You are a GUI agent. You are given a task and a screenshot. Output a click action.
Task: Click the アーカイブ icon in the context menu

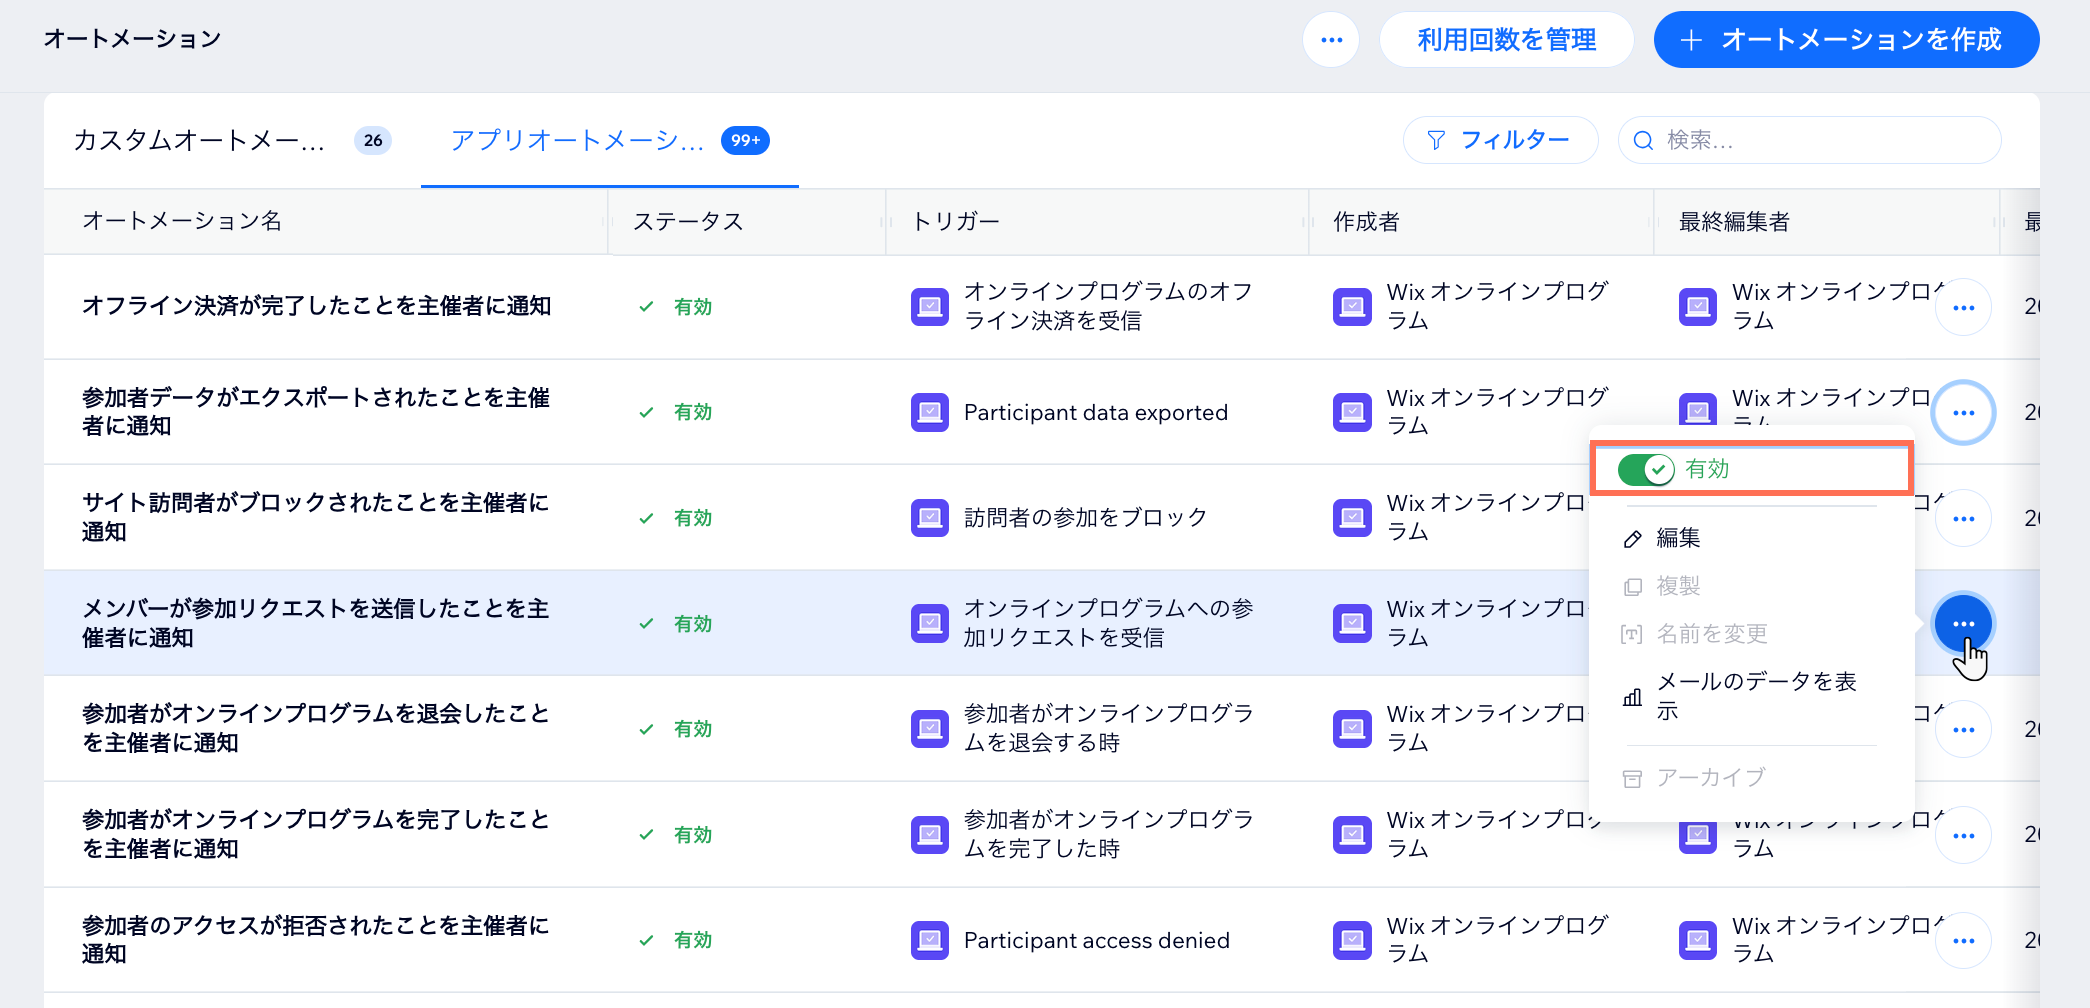[x=1633, y=777]
